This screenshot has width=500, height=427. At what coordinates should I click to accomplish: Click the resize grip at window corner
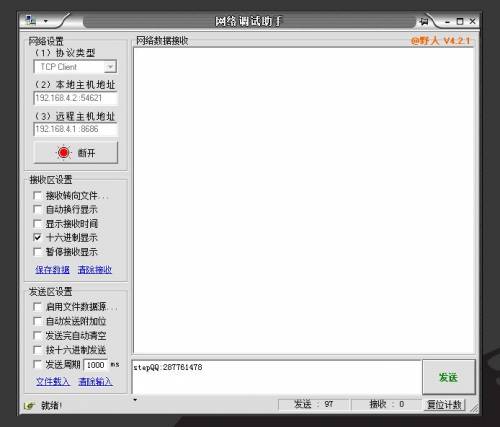(x=475, y=409)
